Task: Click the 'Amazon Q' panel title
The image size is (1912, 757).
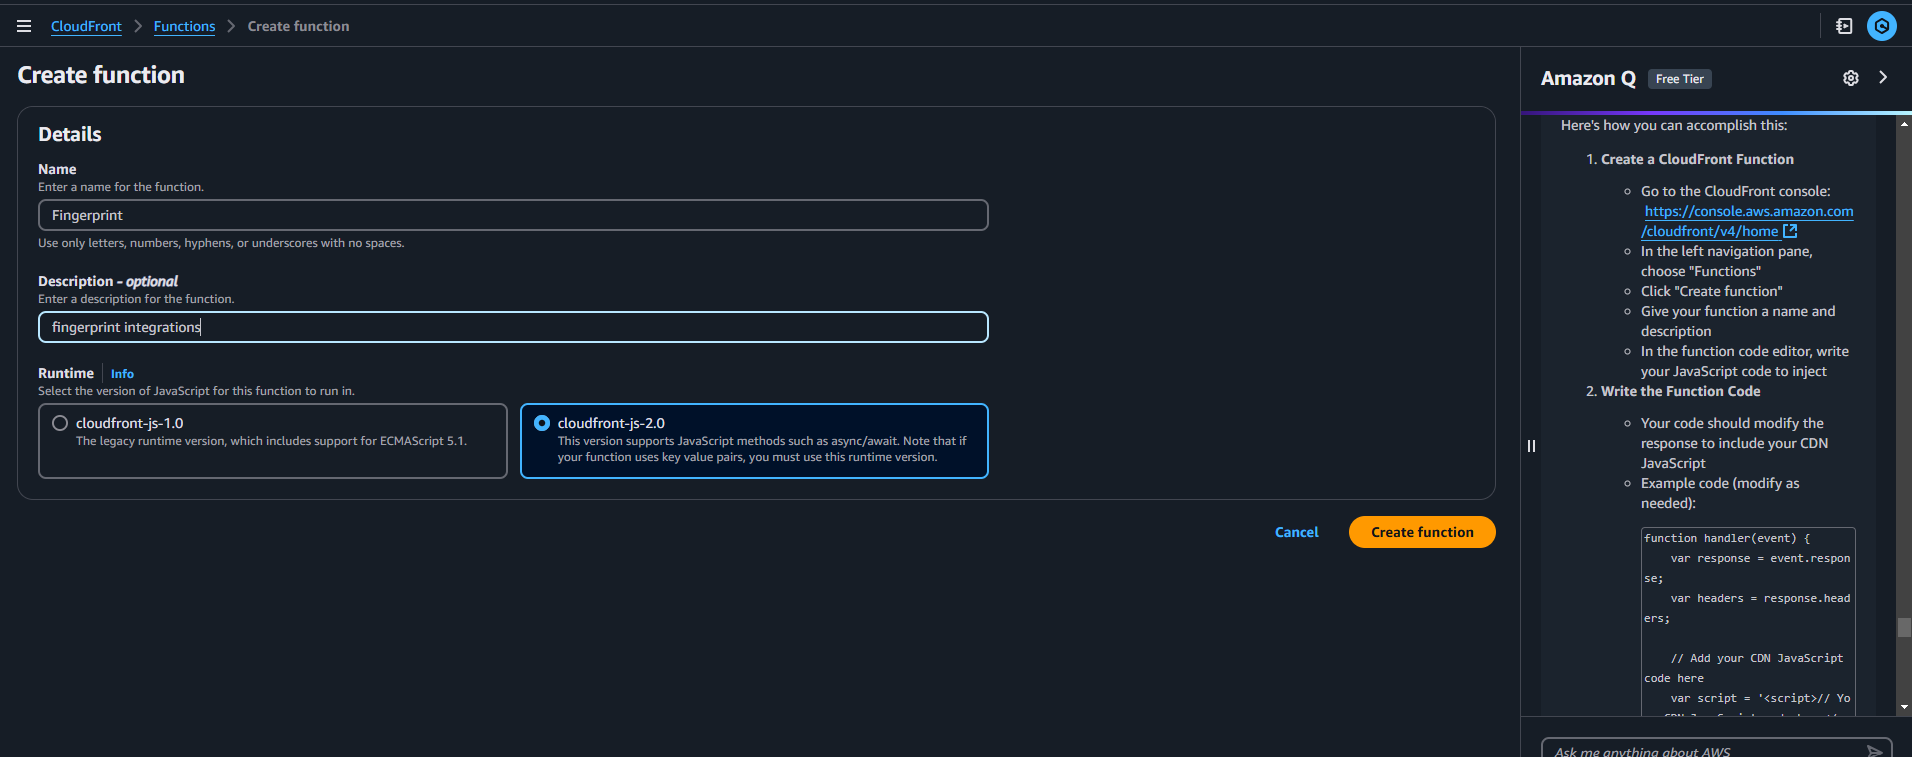Action: coord(1588,78)
